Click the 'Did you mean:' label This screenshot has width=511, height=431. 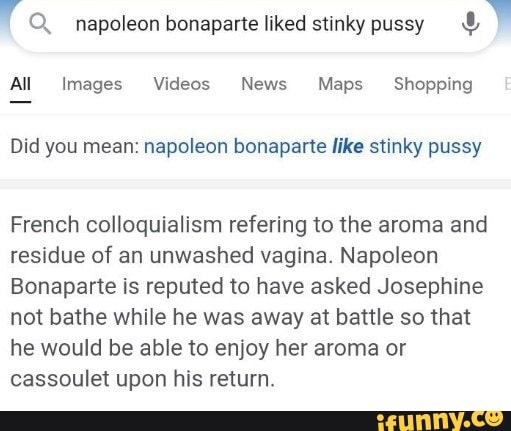click(x=74, y=147)
